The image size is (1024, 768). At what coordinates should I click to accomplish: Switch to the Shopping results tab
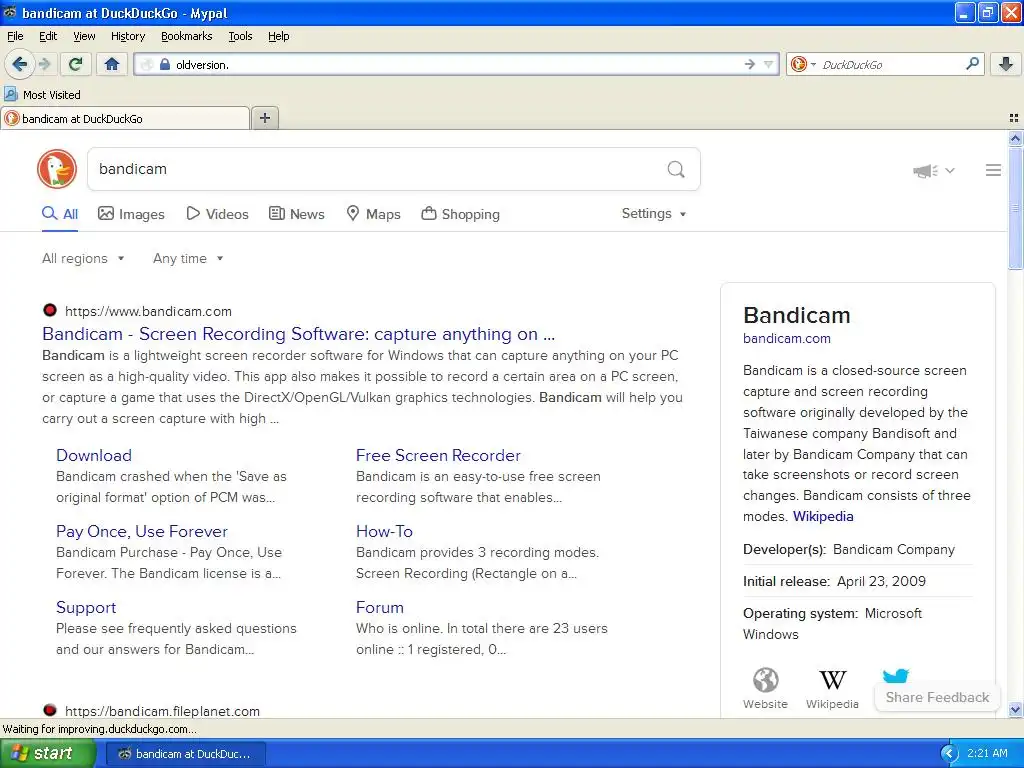[x=460, y=214]
